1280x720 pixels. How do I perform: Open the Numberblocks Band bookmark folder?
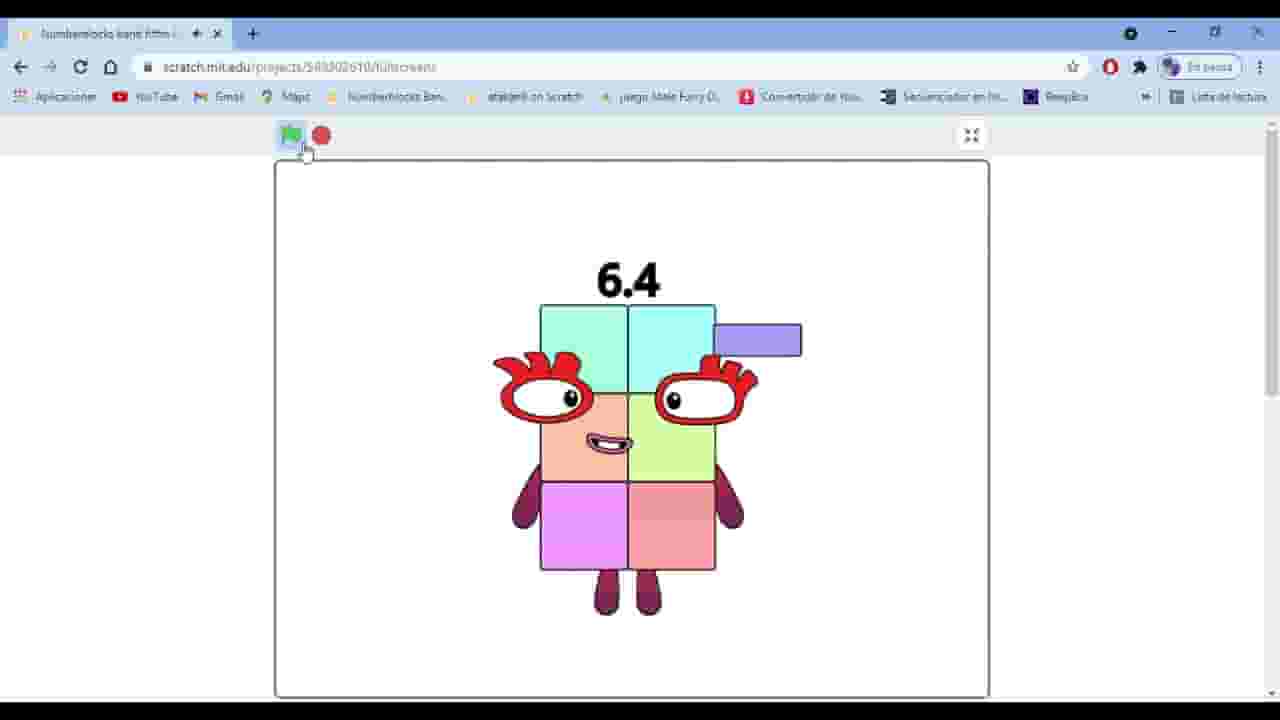(387, 97)
